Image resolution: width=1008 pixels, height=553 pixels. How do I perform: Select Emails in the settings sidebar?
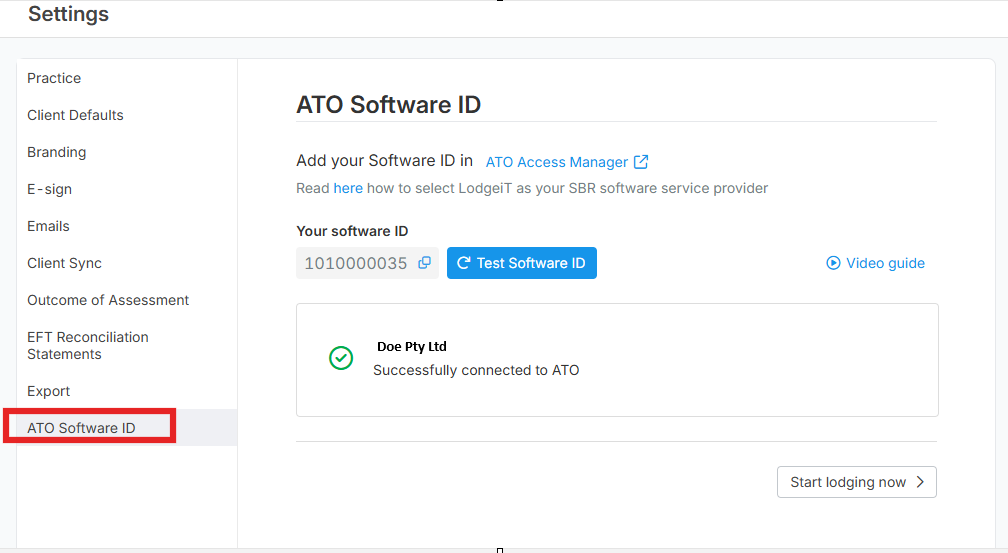[48, 226]
